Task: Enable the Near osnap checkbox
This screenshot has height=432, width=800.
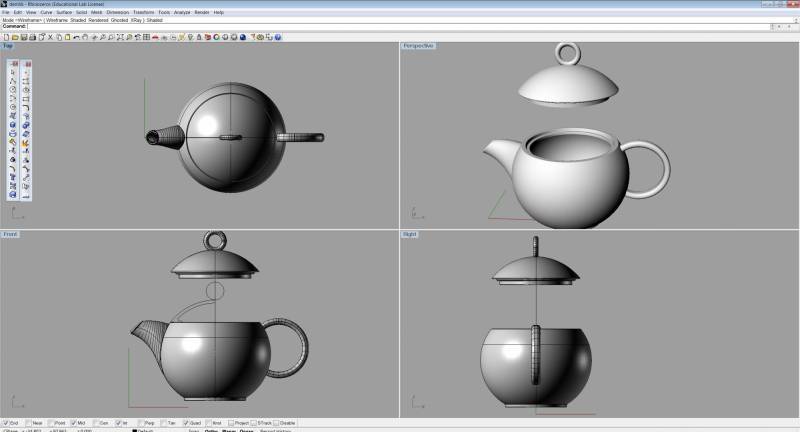Action: 28,423
